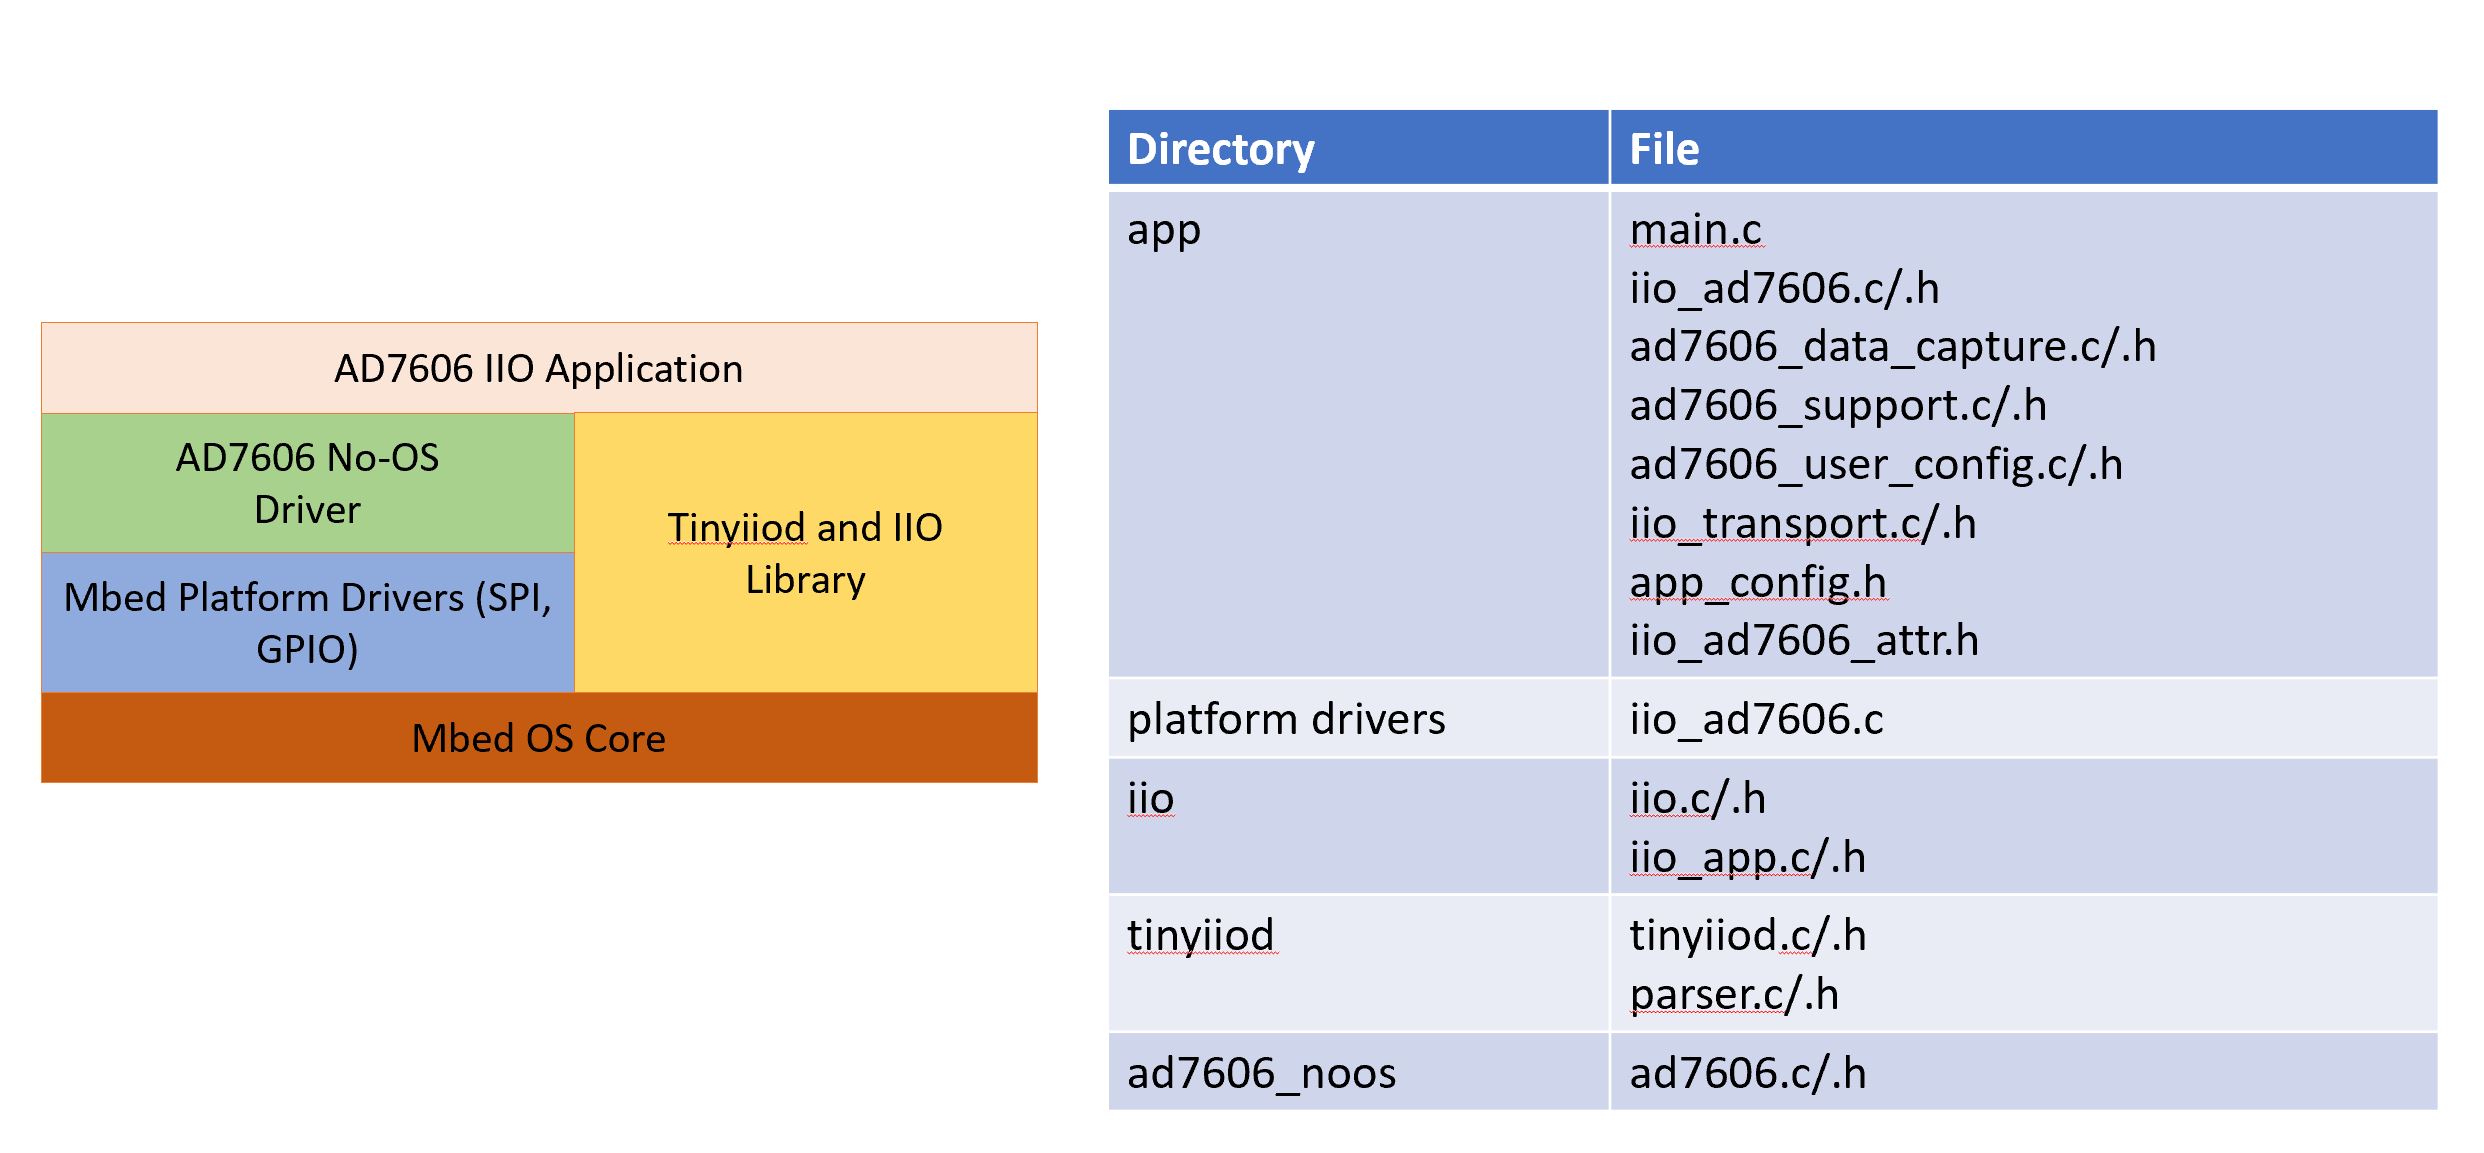Click the app_config.h file entry
The height and width of the screenshot is (1153, 2484).
[1758, 582]
